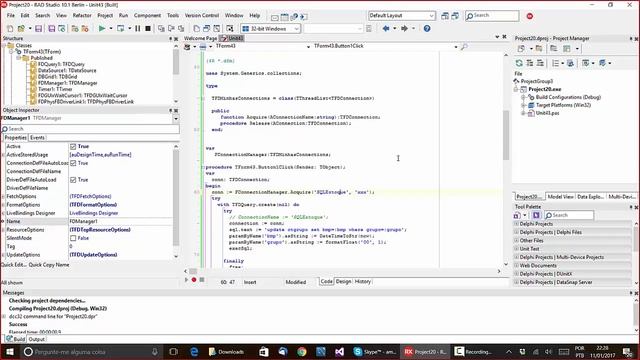Click the Object Inspector search field
This screenshot has width=640, height=360.
coord(90,129)
